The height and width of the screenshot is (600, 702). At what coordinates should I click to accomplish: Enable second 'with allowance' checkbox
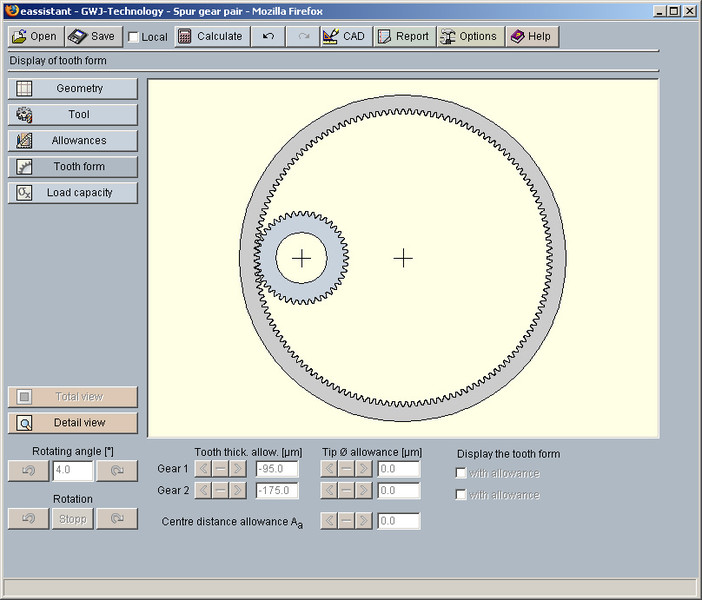coord(461,495)
